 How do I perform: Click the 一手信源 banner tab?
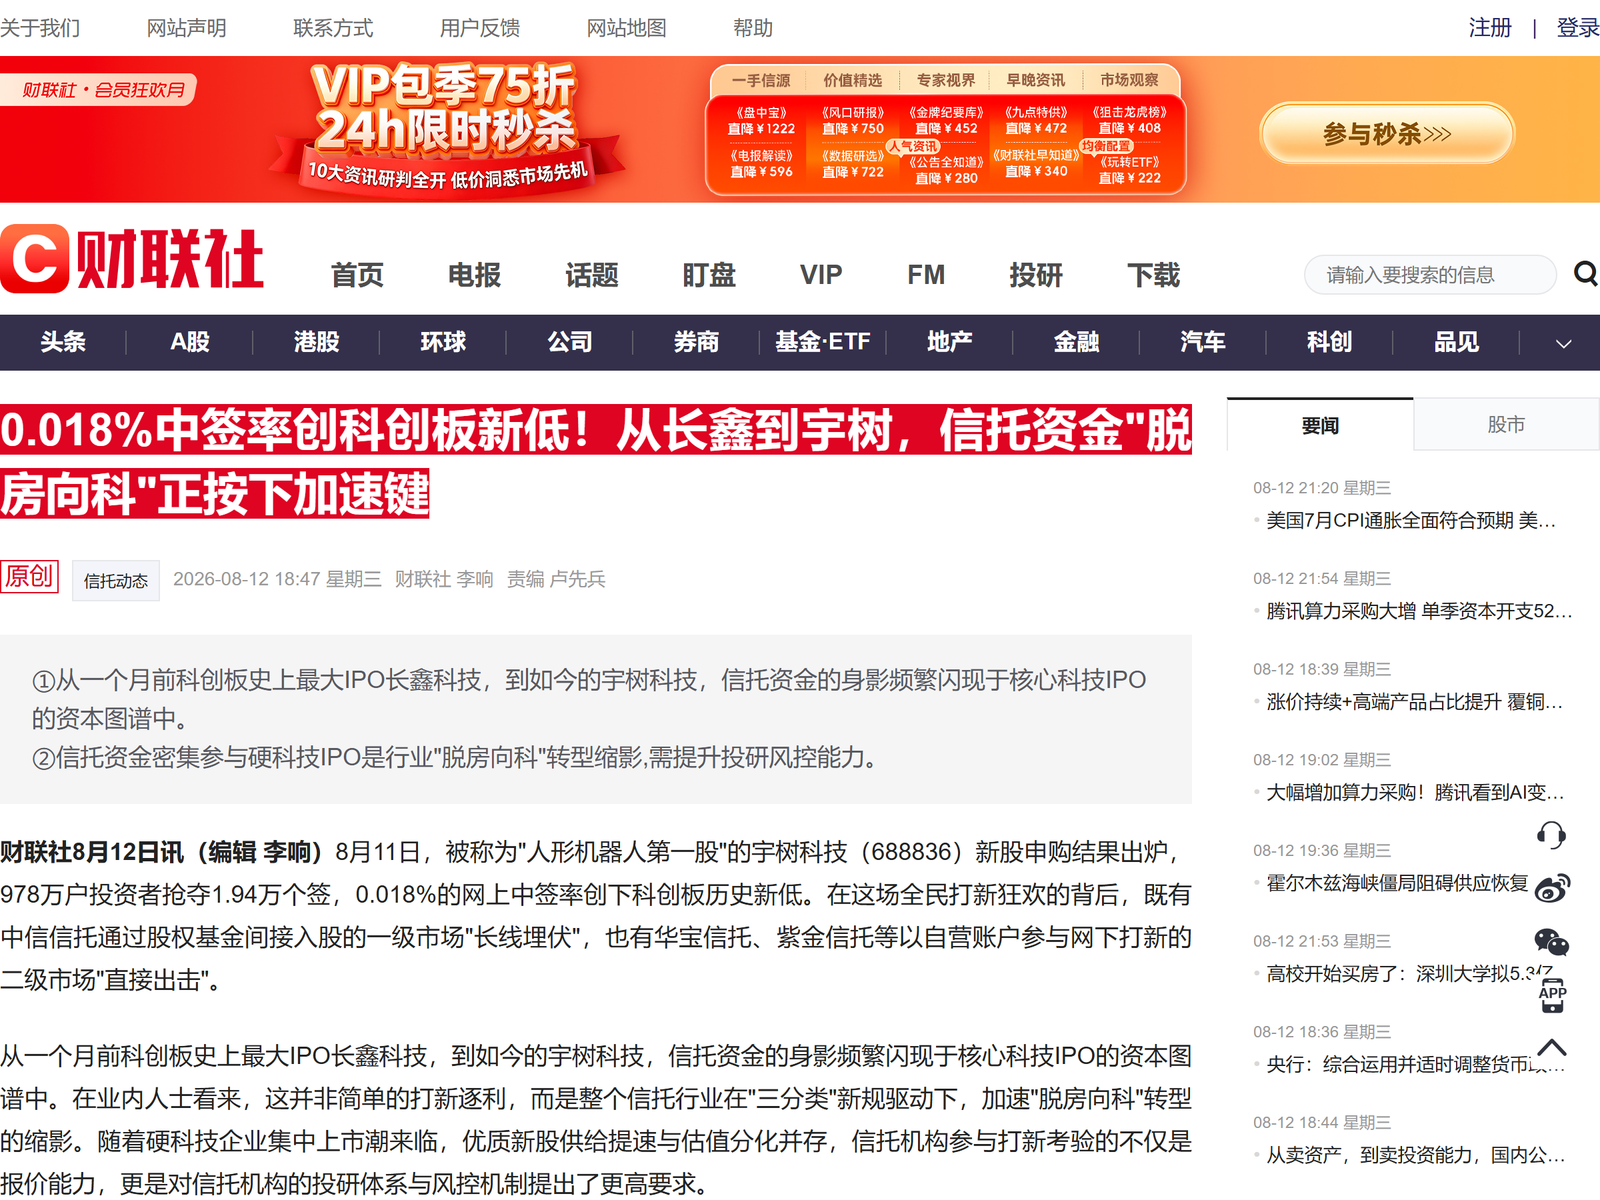pyautogui.click(x=761, y=80)
